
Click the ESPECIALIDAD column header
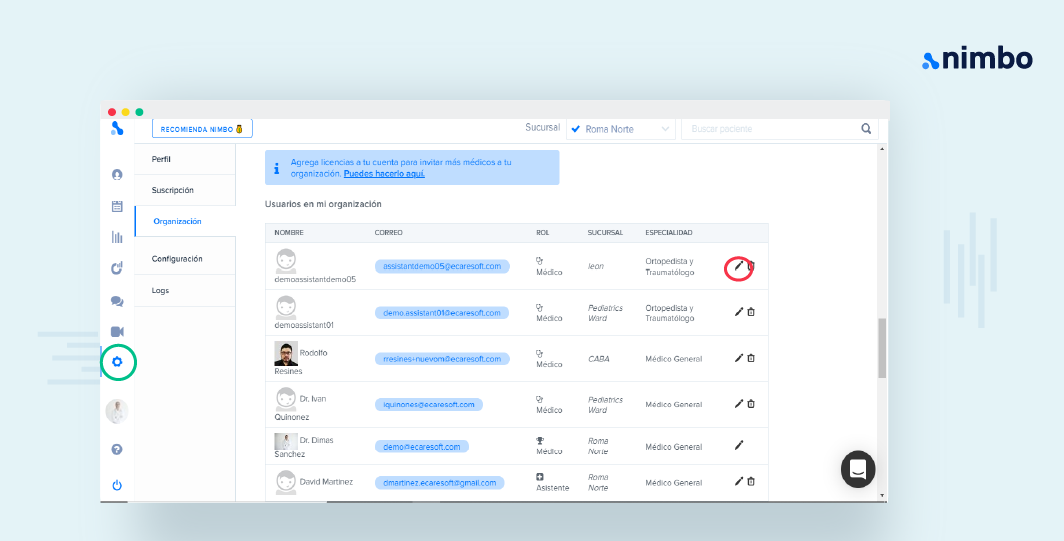click(668, 233)
